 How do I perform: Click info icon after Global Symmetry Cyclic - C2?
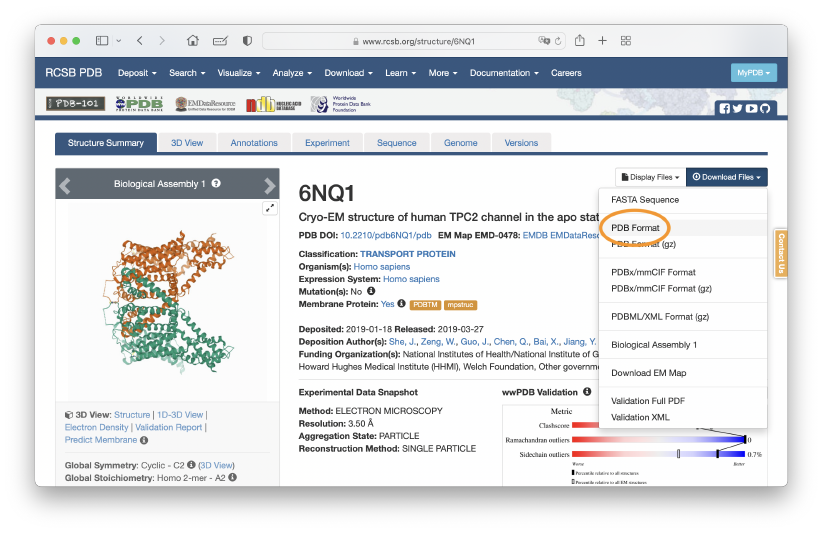(191, 465)
